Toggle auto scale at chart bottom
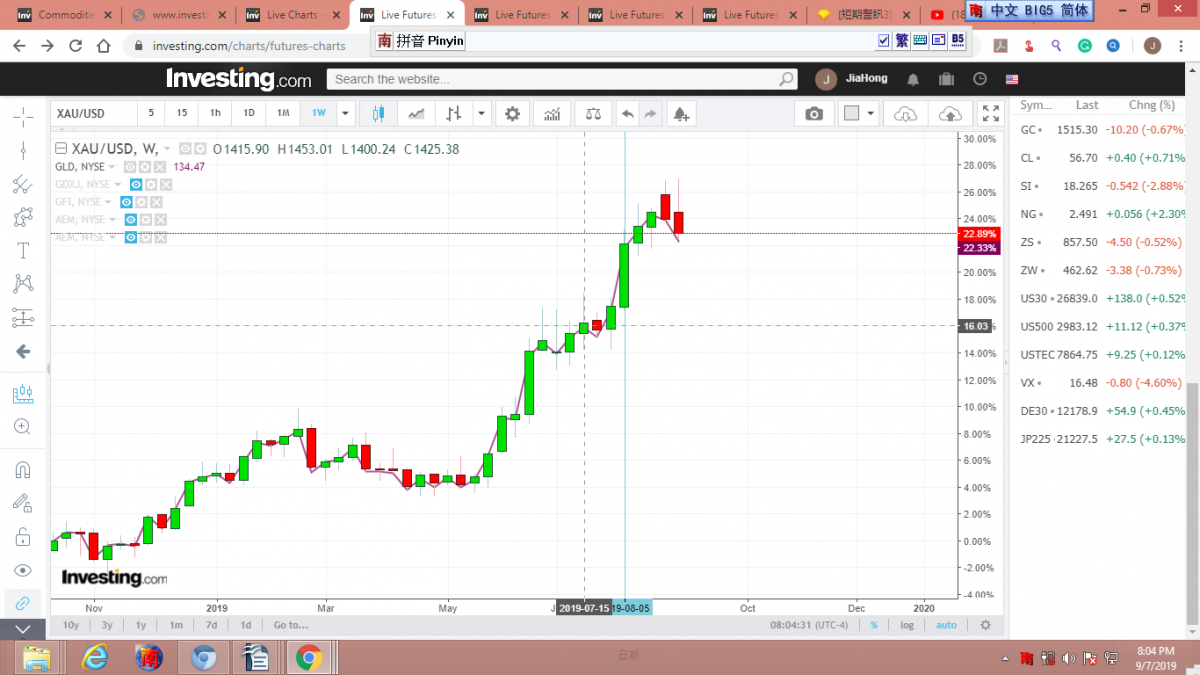1200x675 pixels. [x=945, y=625]
